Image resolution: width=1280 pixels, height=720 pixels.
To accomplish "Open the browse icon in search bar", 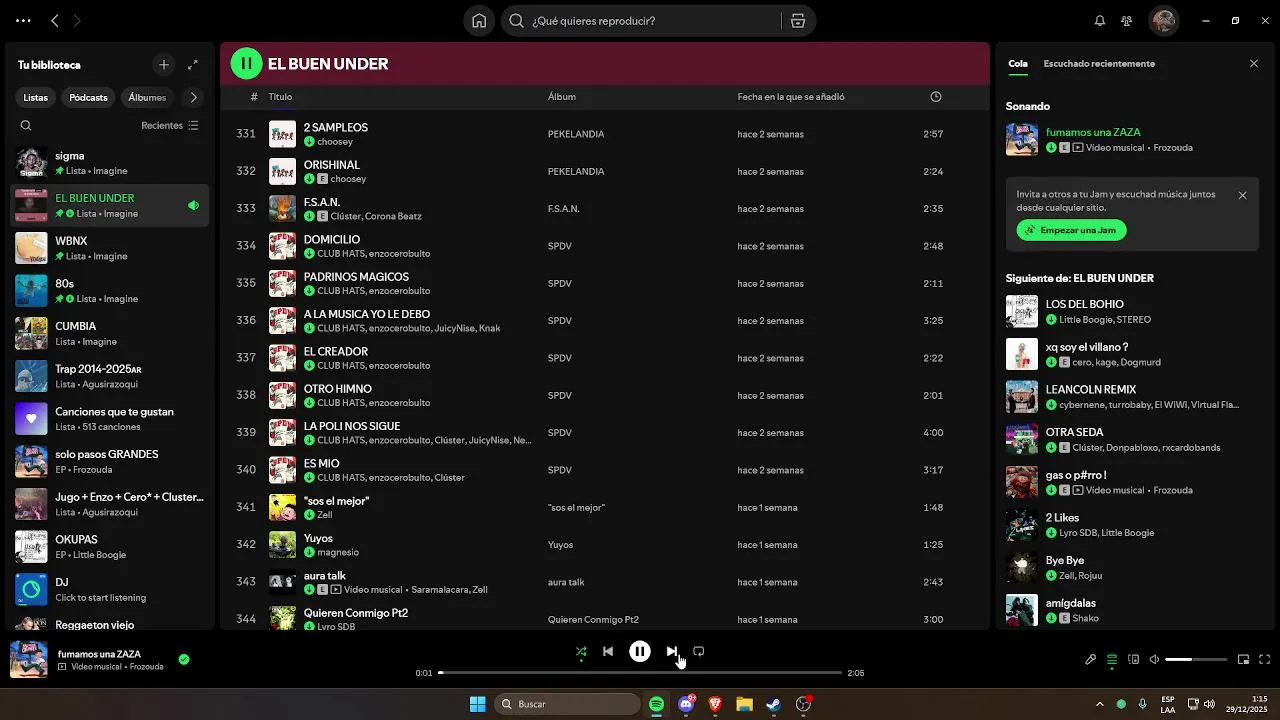I will [797, 21].
